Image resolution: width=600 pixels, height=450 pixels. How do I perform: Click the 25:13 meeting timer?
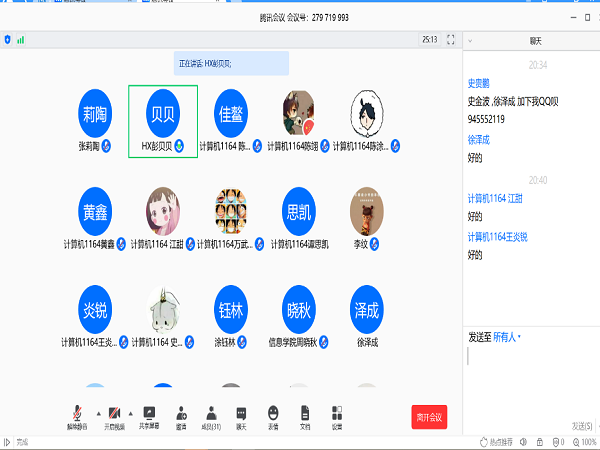pyautogui.click(x=430, y=39)
